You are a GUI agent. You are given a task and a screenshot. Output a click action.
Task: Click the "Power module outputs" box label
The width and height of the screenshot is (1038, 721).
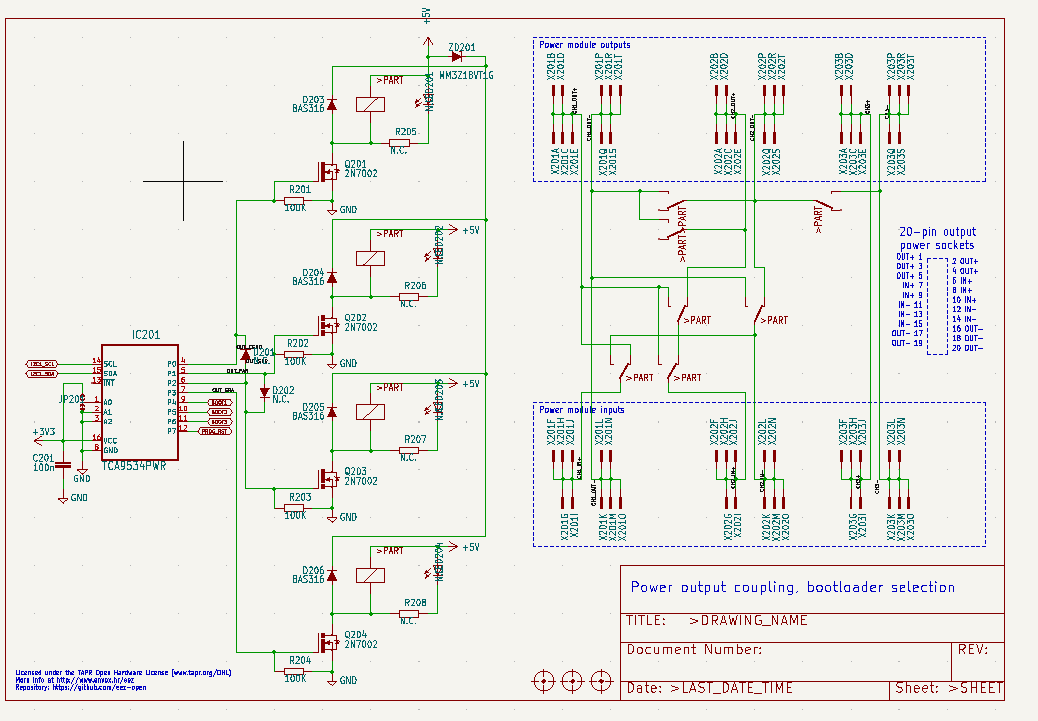[585, 45]
